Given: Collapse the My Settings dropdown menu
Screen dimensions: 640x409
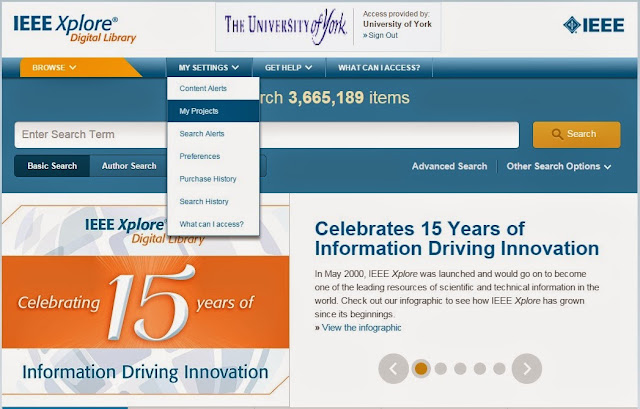Looking at the screenshot, I should (209, 67).
